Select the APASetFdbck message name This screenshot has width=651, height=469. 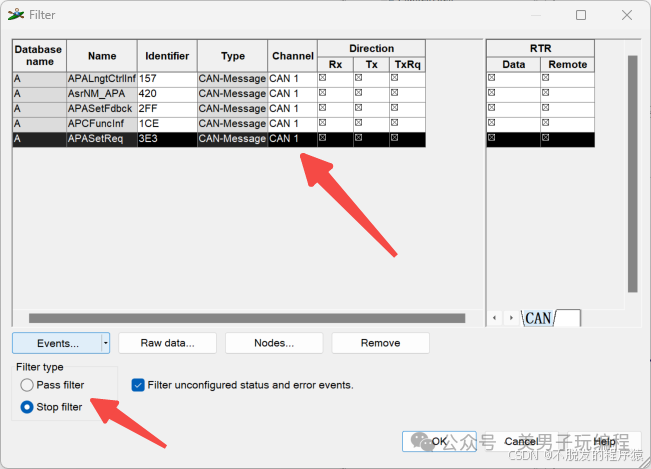pyautogui.click(x=102, y=109)
